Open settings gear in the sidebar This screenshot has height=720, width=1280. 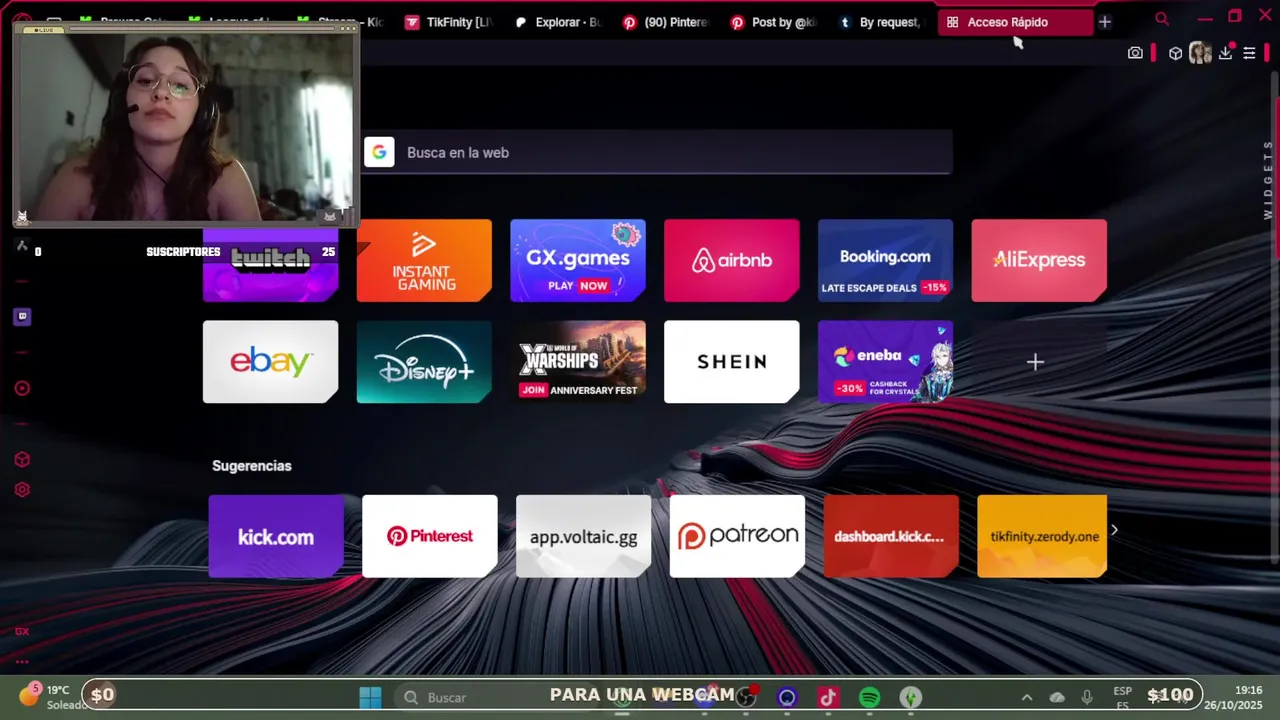point(22,490)
